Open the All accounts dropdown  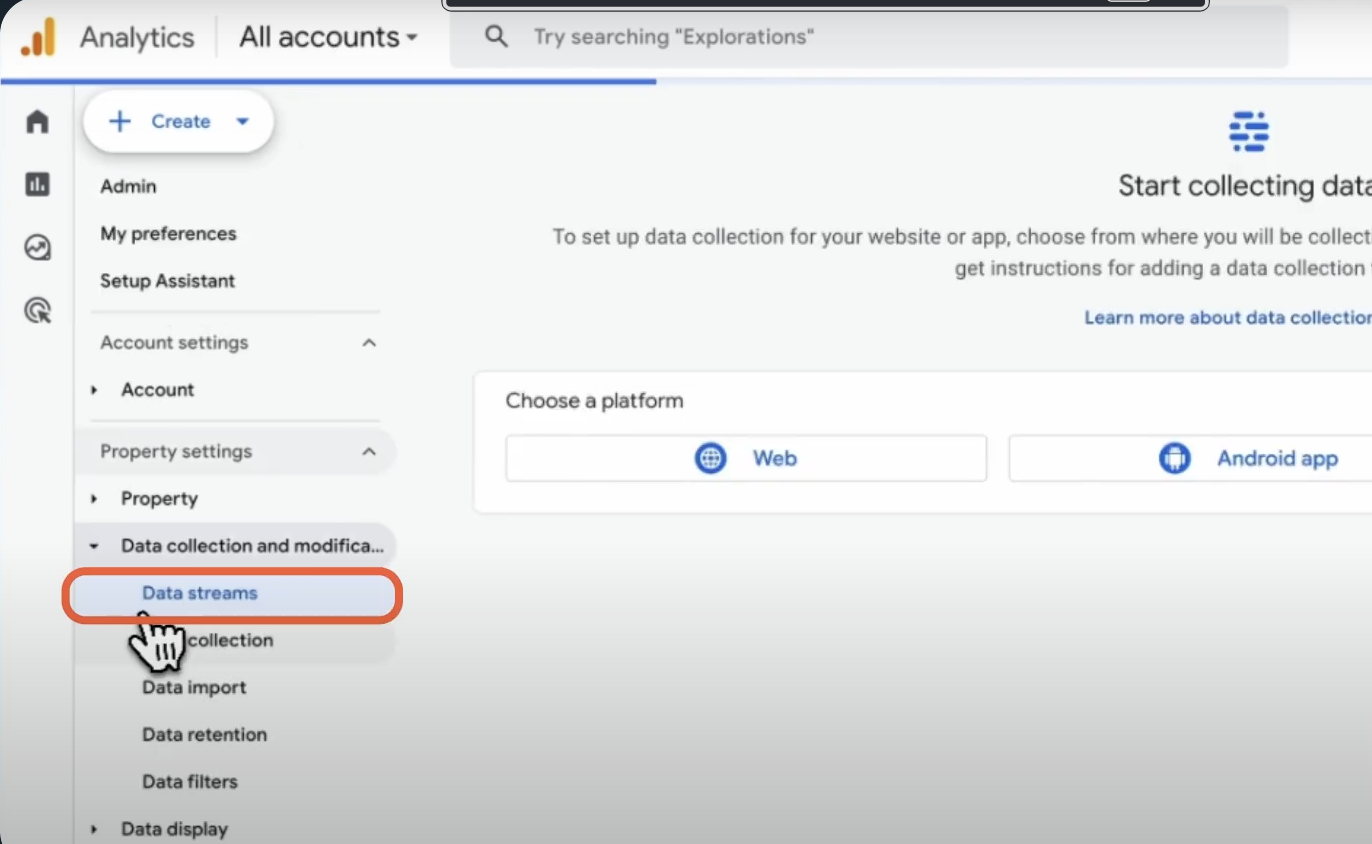coord(328,37)
